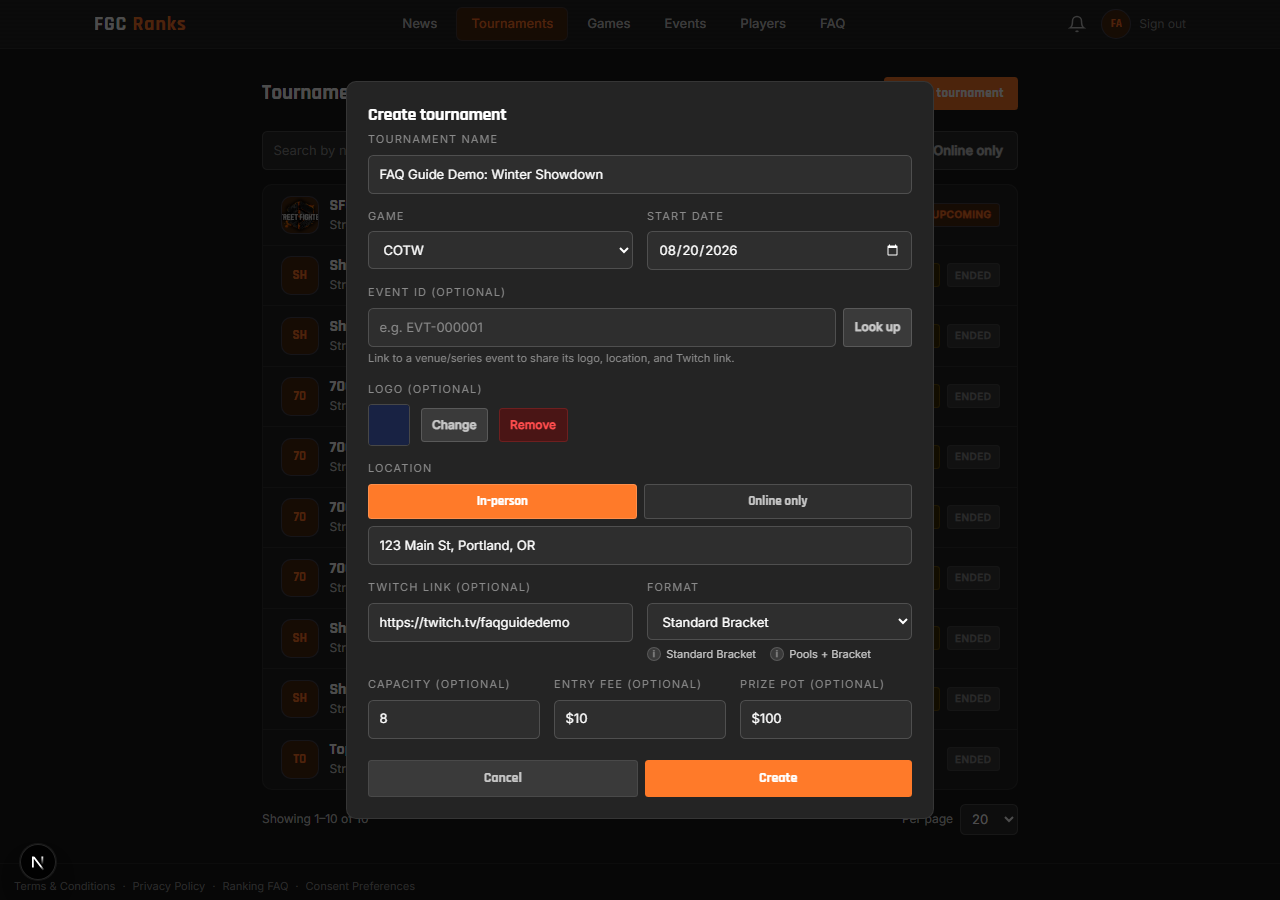This screenshot has width=1280, height=900.
Task: Switch location to Online only
Action: [x=778, y=501]
